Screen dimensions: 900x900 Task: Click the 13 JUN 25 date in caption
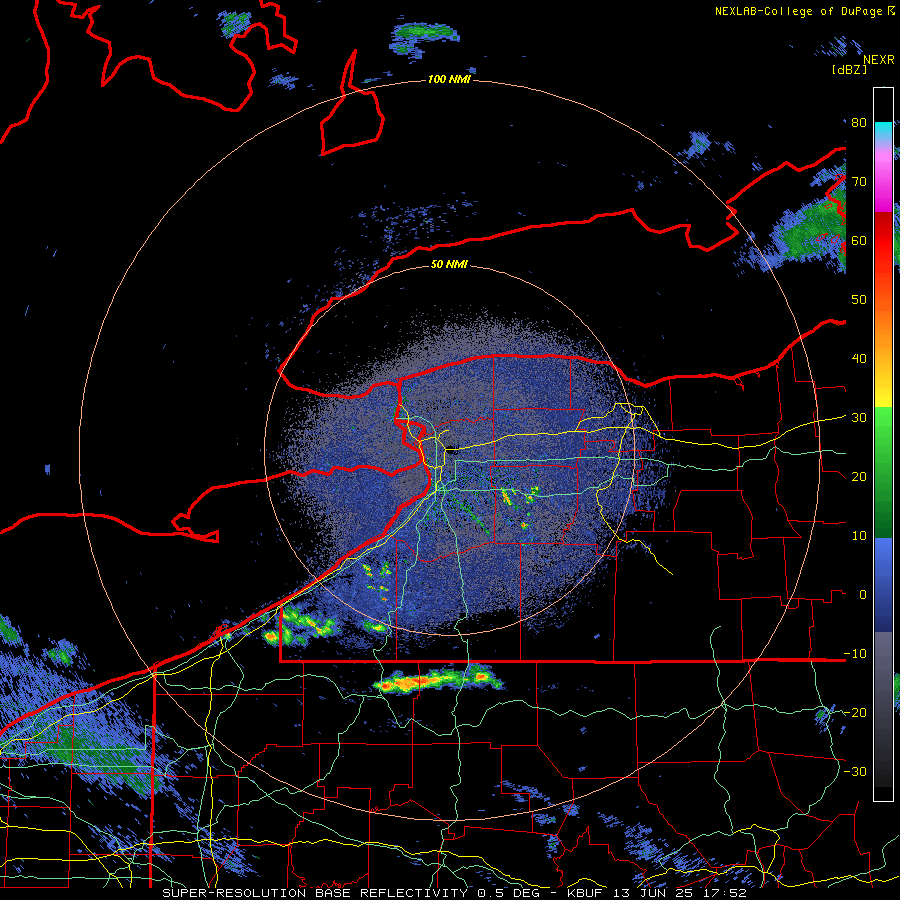coord(653,893)
